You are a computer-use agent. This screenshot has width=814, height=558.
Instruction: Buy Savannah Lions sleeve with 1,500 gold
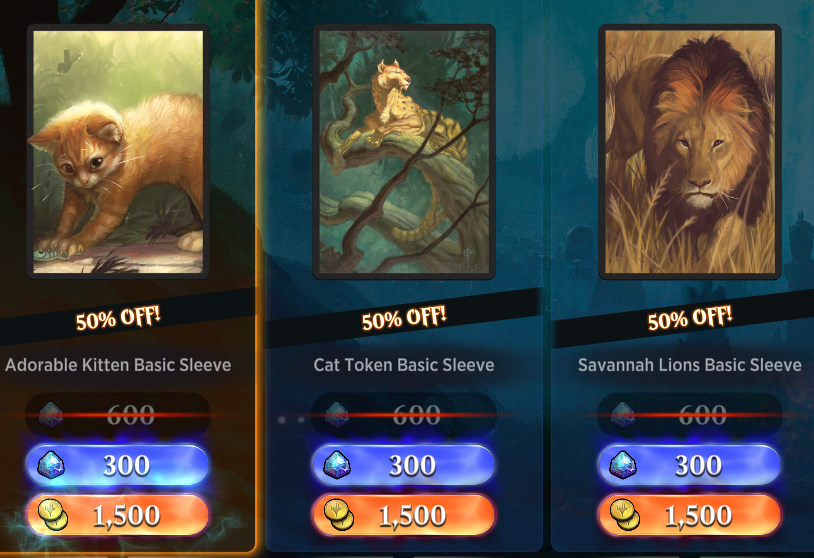[690, 515]
